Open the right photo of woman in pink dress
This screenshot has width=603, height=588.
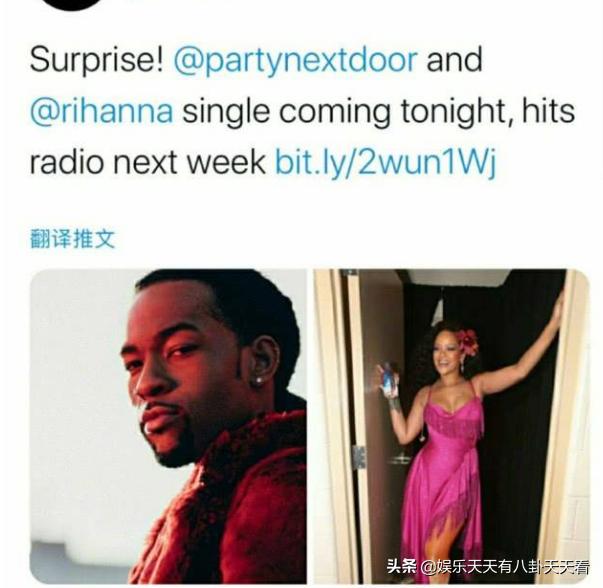pos(451,426)
